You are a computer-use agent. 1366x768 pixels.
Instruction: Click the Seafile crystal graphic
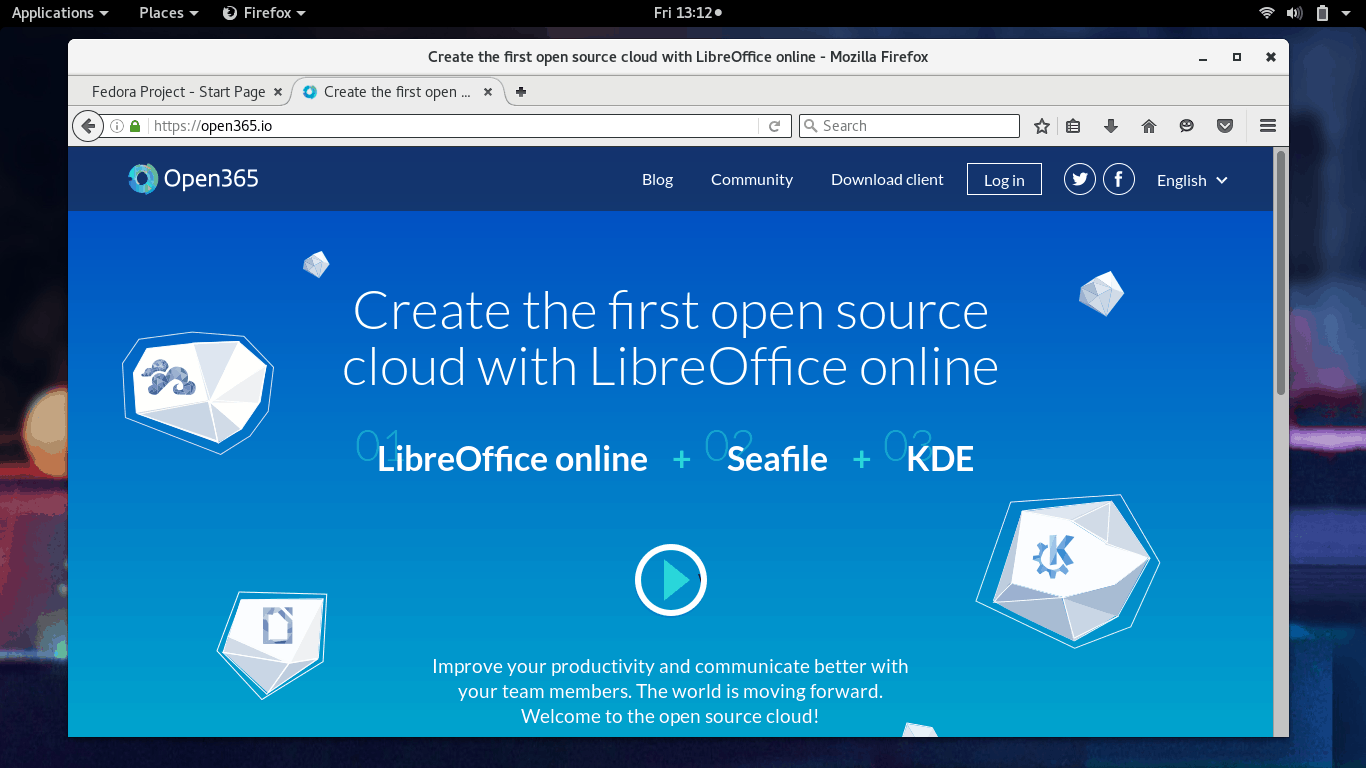[x=198, y=391]
